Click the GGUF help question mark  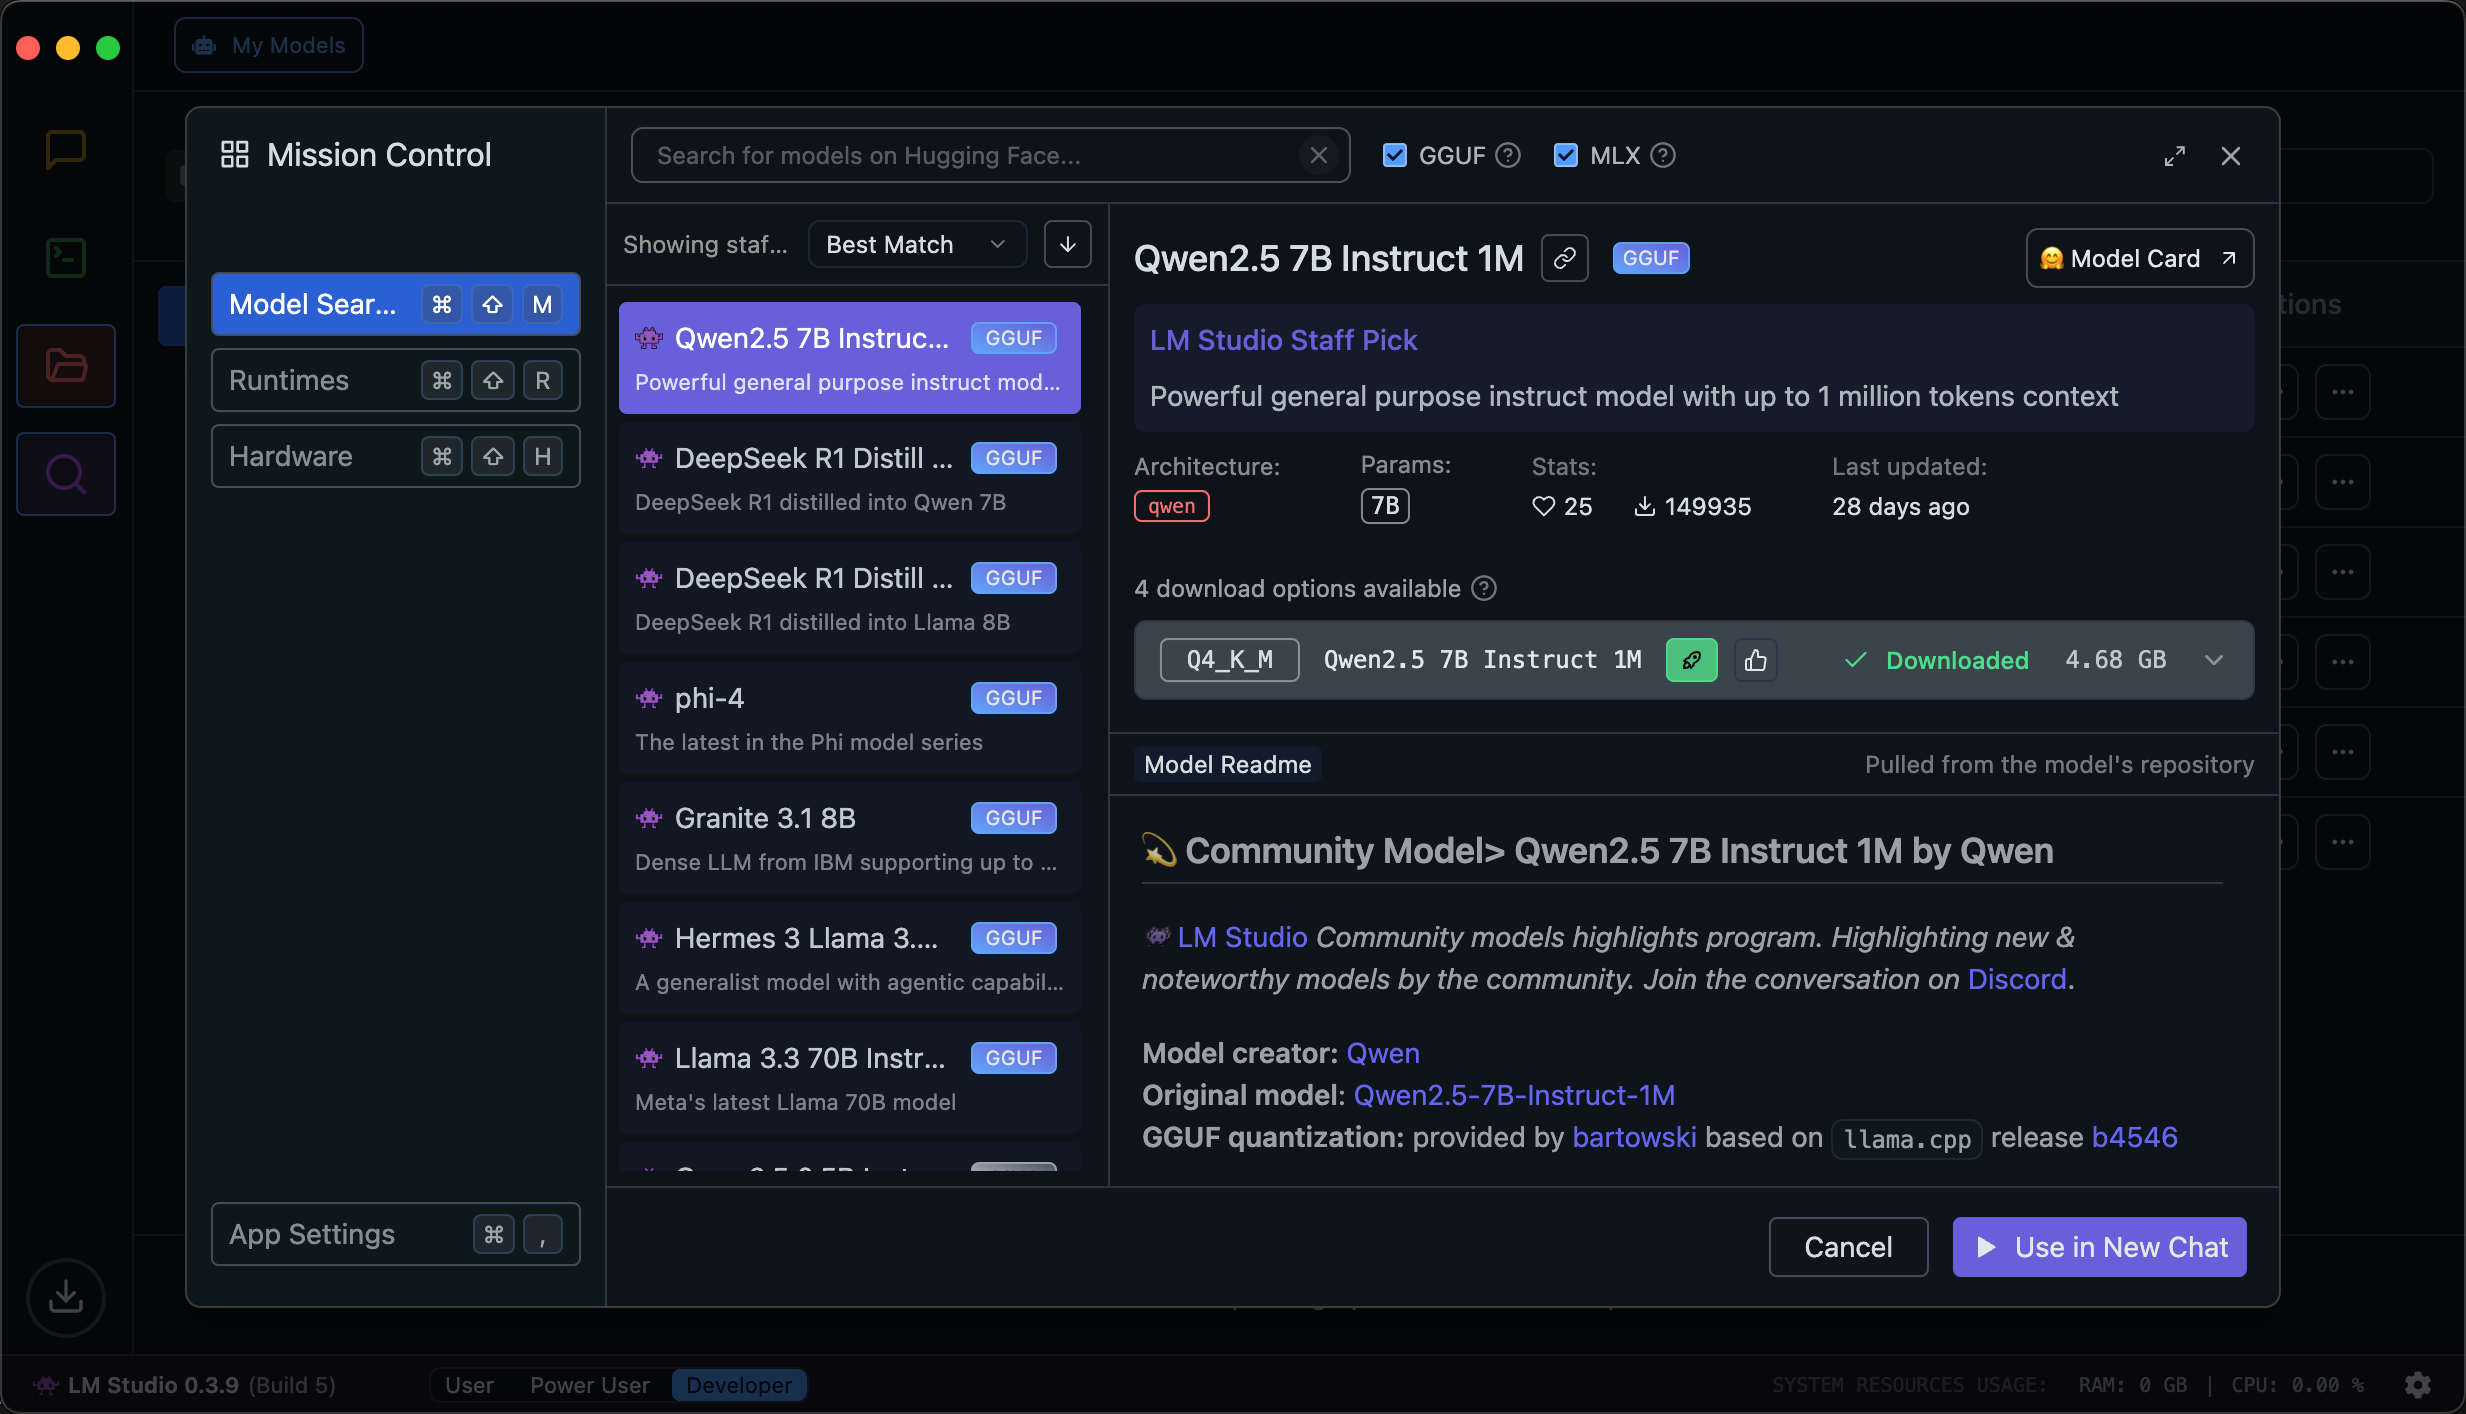1508,155
